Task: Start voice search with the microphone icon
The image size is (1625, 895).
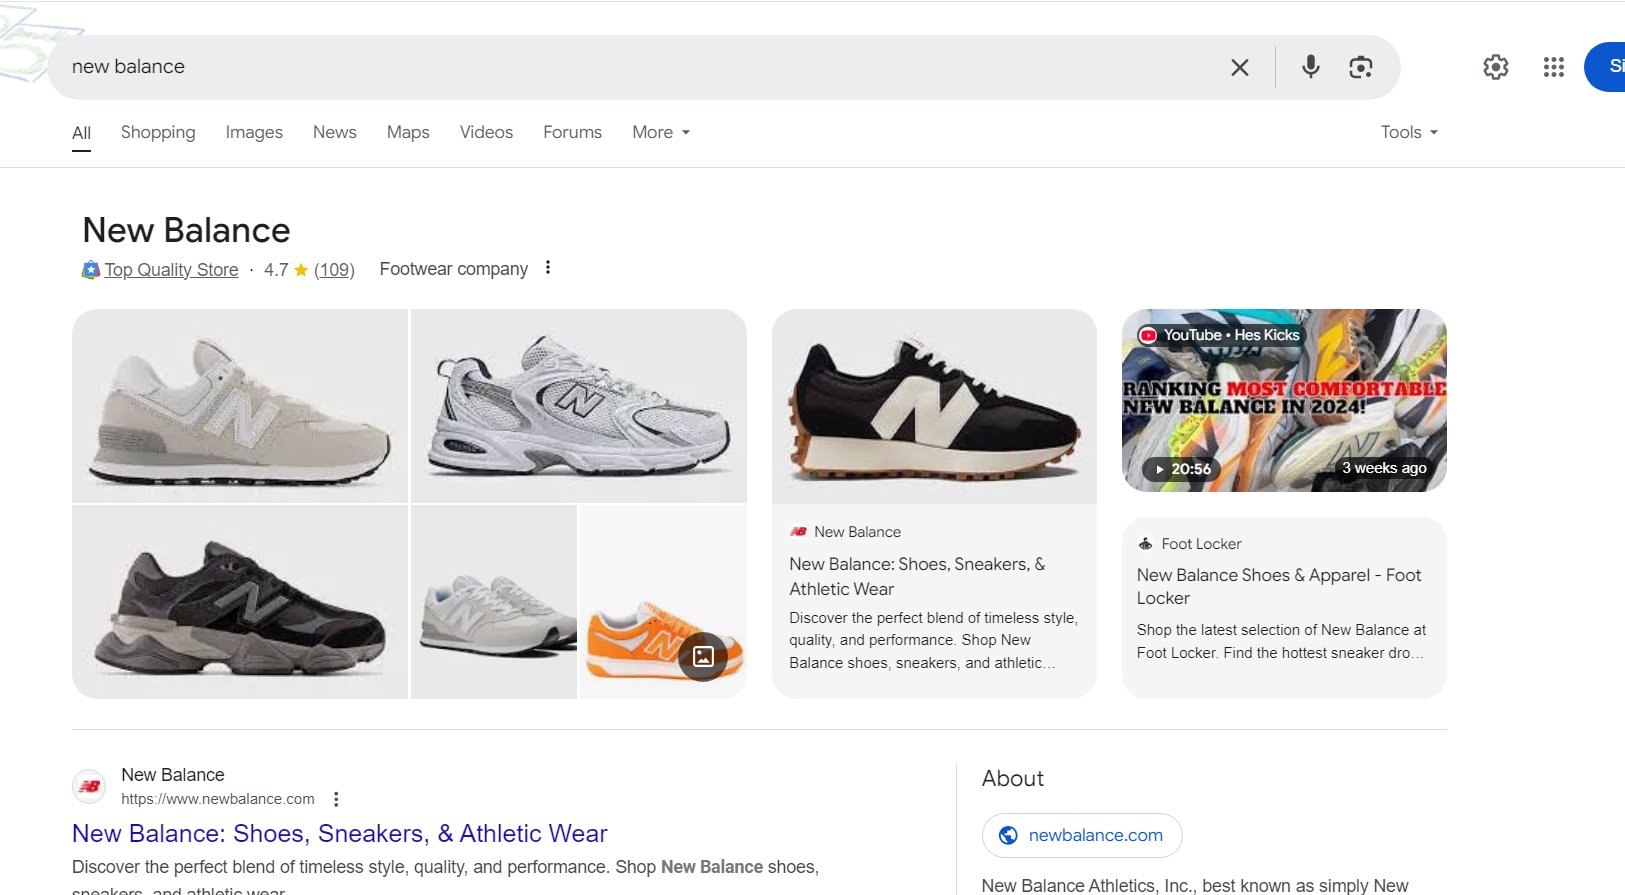Action: 1310,67
